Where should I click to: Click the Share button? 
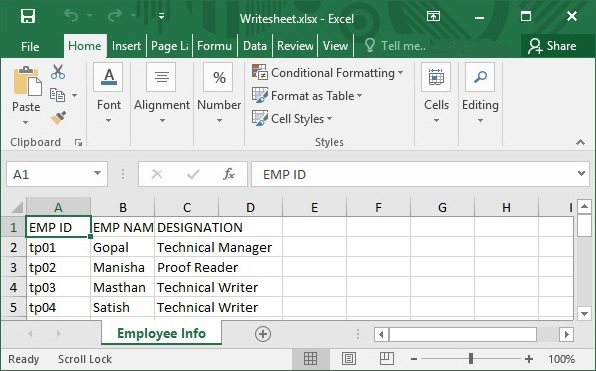pyautogui.click(x=552, y=46)
